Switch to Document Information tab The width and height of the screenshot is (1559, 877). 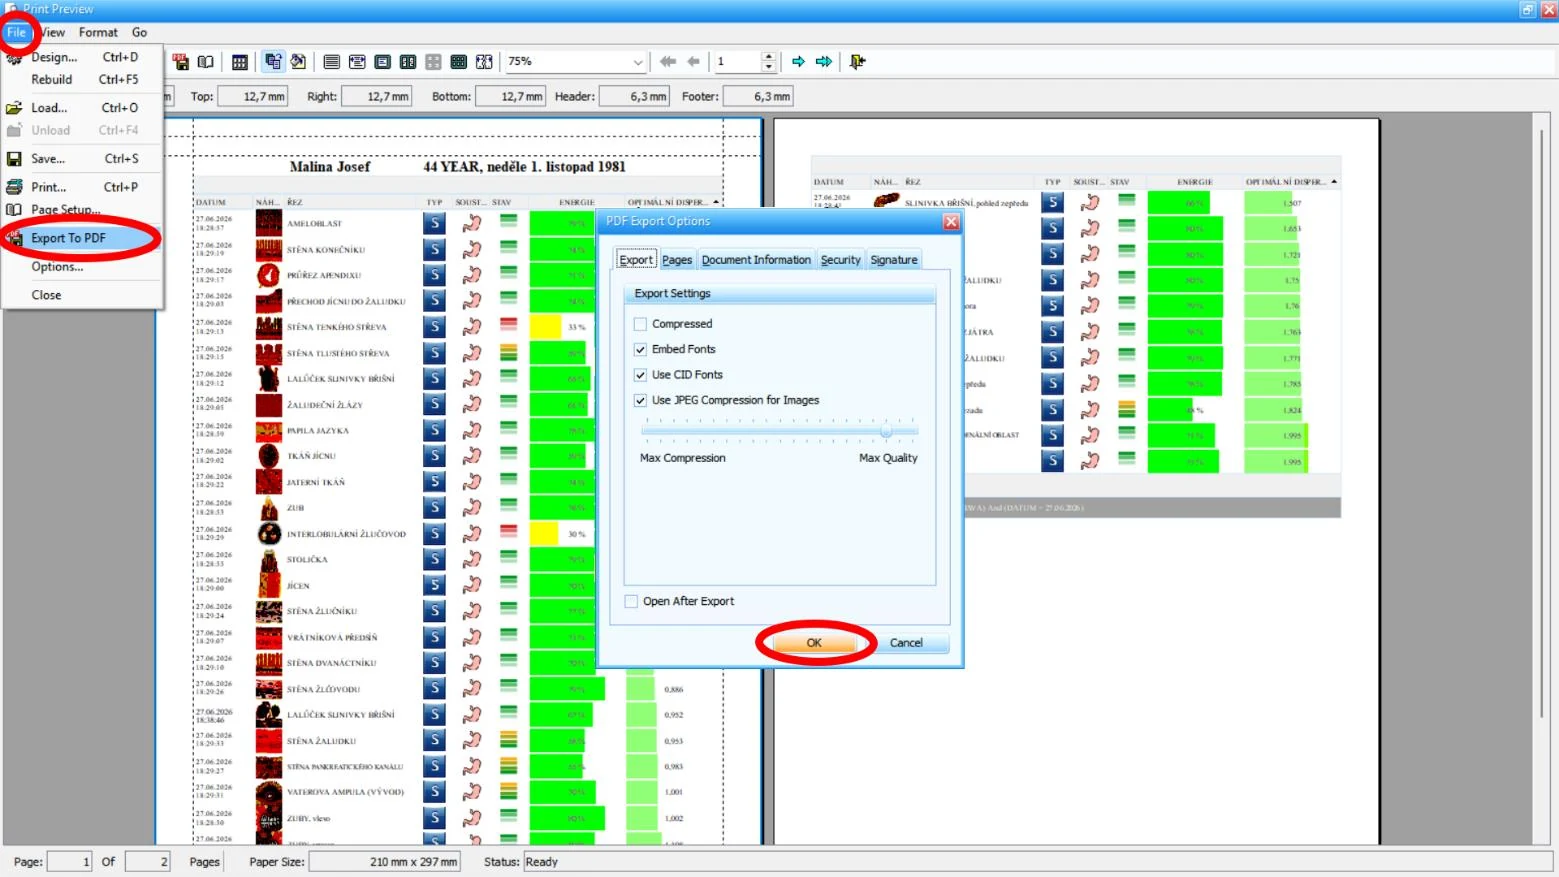click(756, 260)
